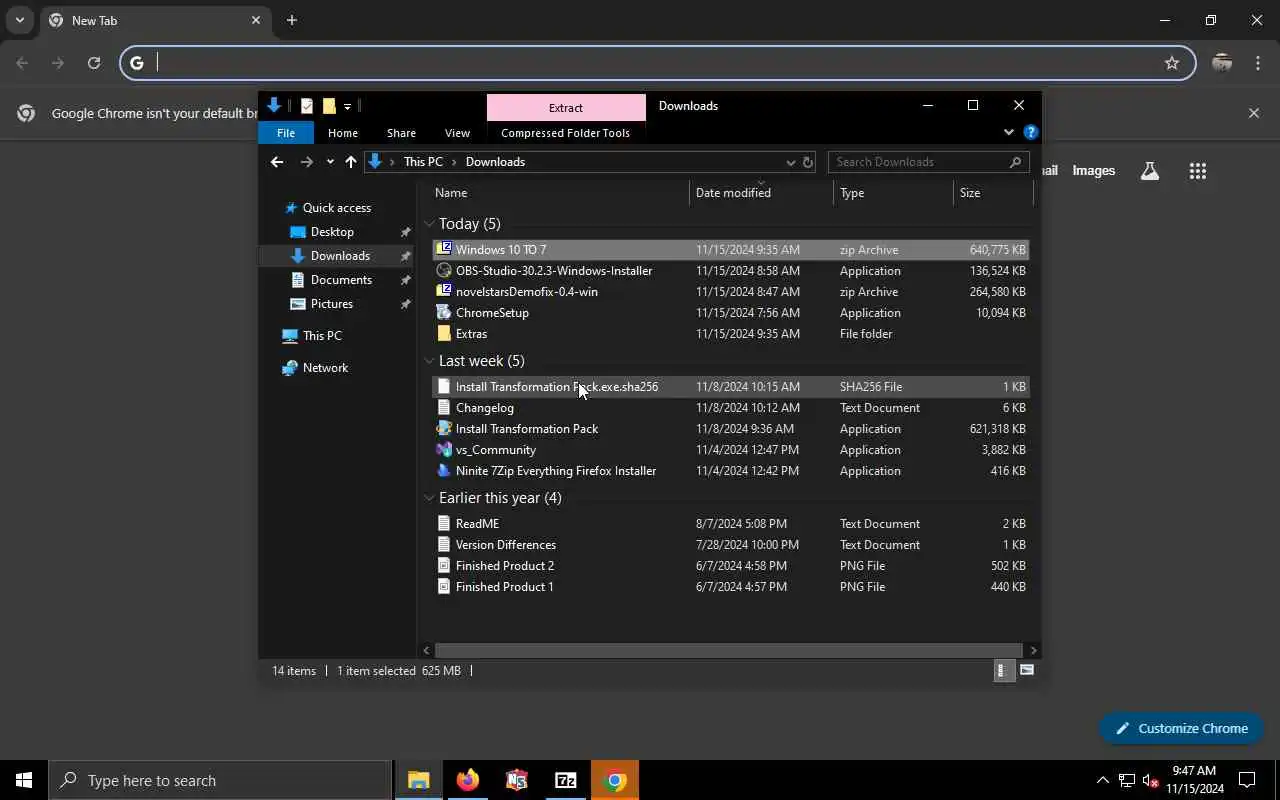Open Explorer help with the question mark
Viewport: 1280px width, 800px height.
click(1031, 132)
